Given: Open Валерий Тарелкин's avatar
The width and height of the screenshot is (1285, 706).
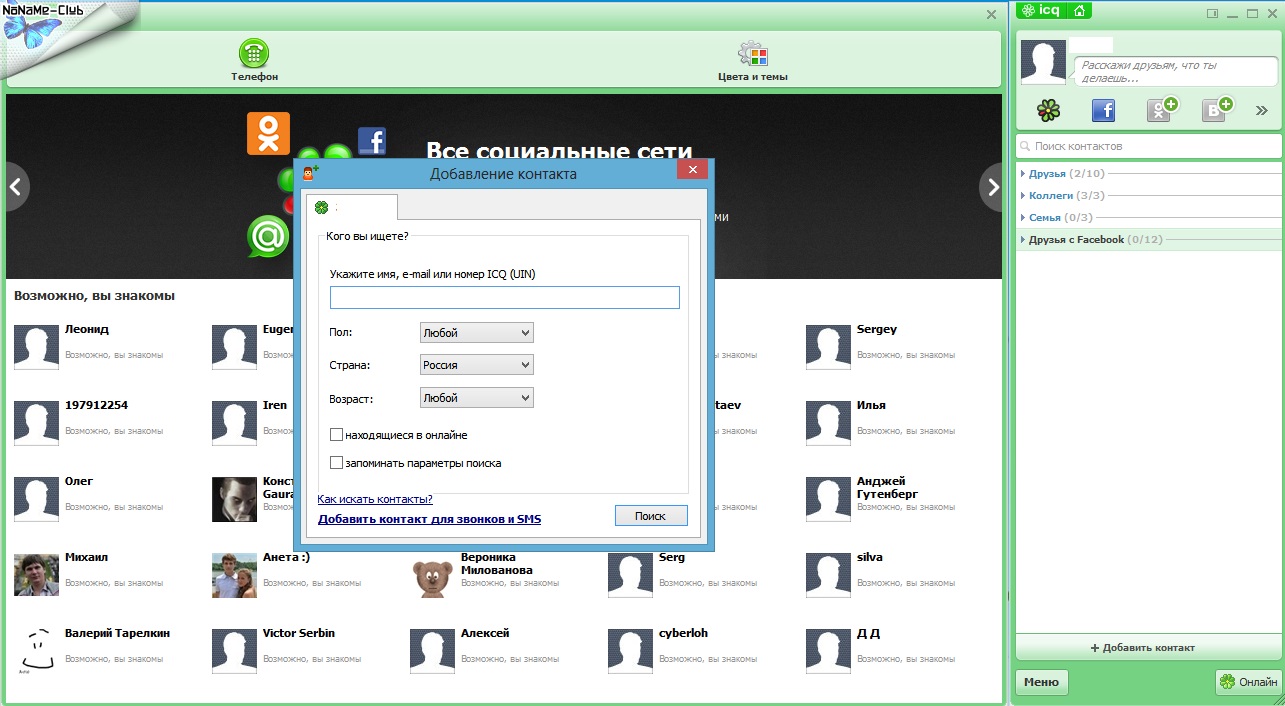Looking at the screenshot, I should 37,650.
